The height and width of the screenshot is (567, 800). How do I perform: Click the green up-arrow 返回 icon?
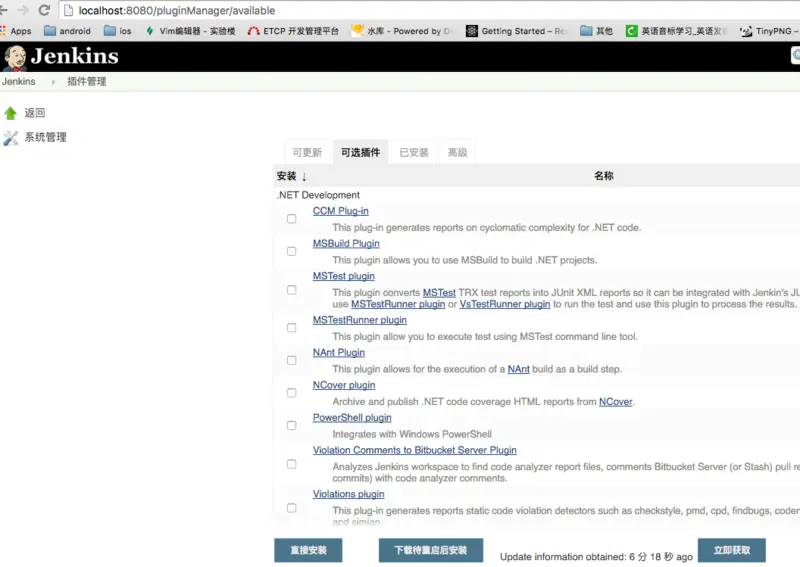pos(10,113)
